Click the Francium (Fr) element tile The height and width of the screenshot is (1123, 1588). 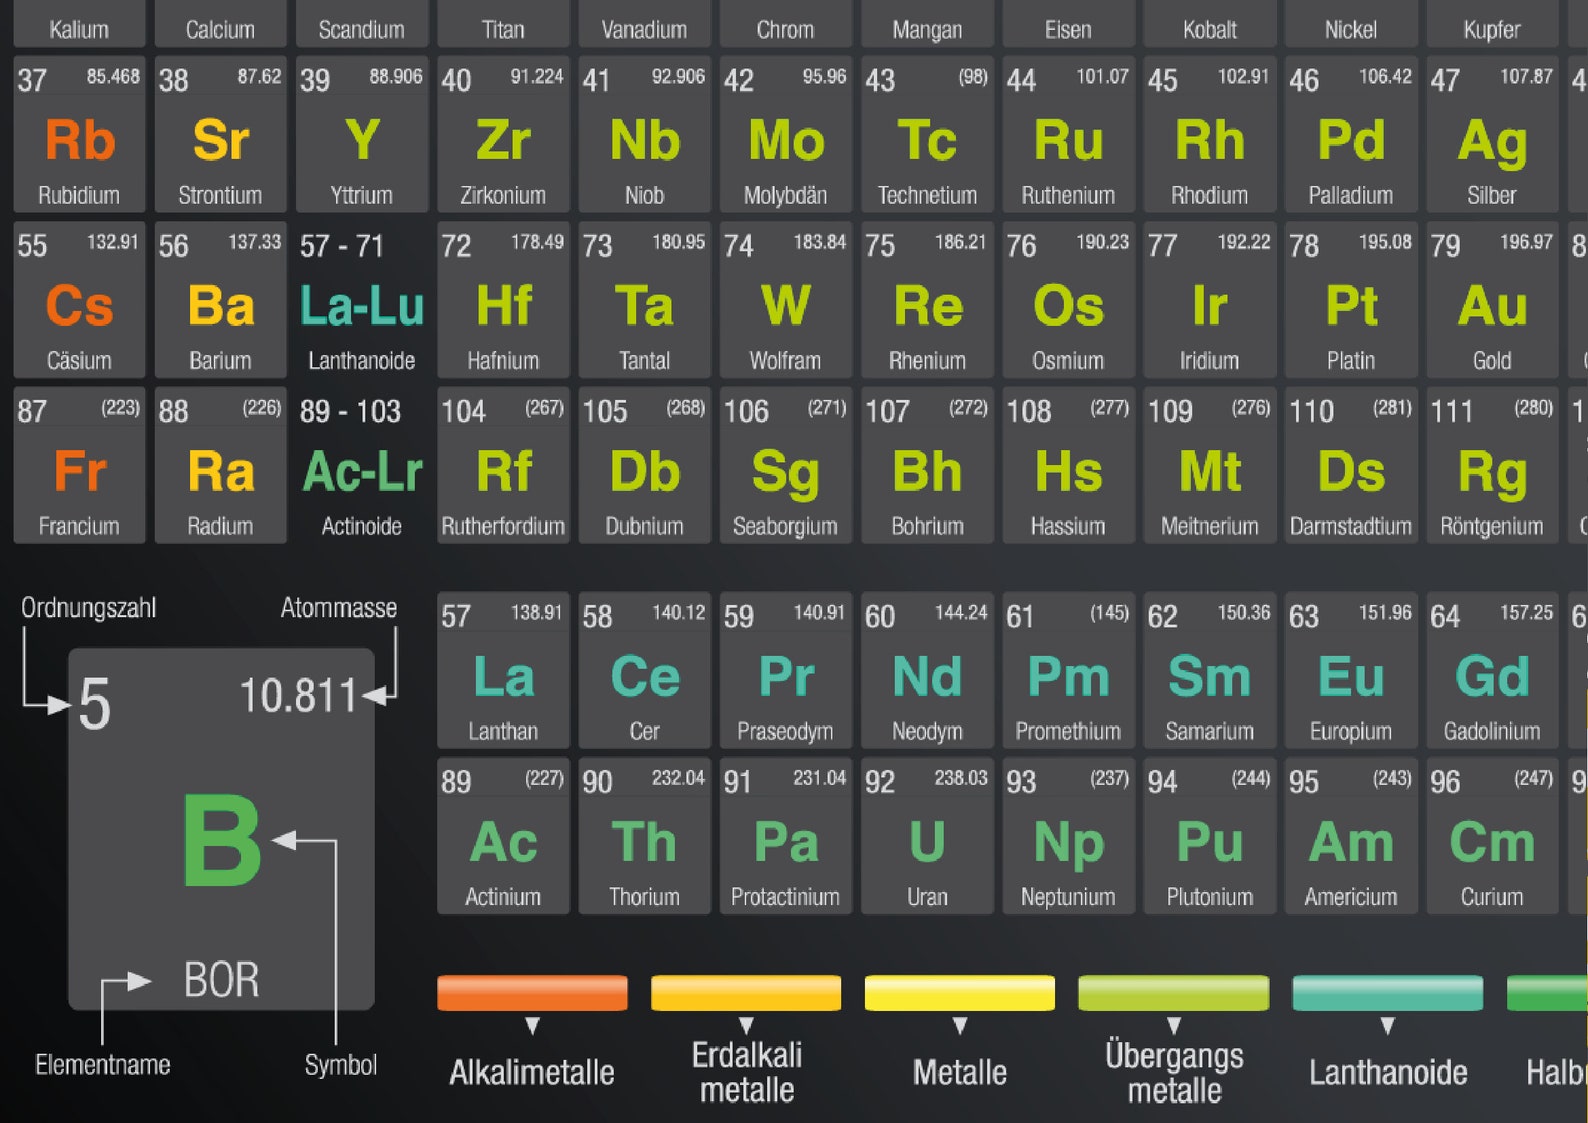coord(79,465)
